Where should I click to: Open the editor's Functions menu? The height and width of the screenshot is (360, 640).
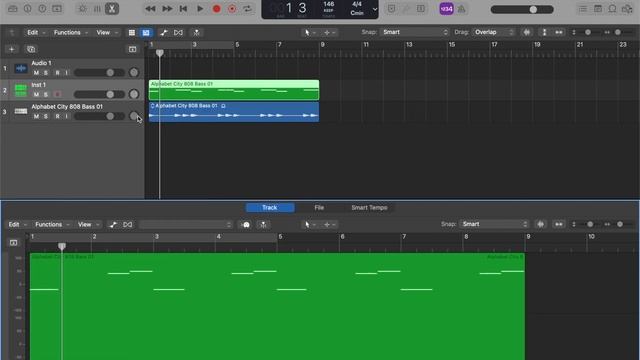(51, 224)
